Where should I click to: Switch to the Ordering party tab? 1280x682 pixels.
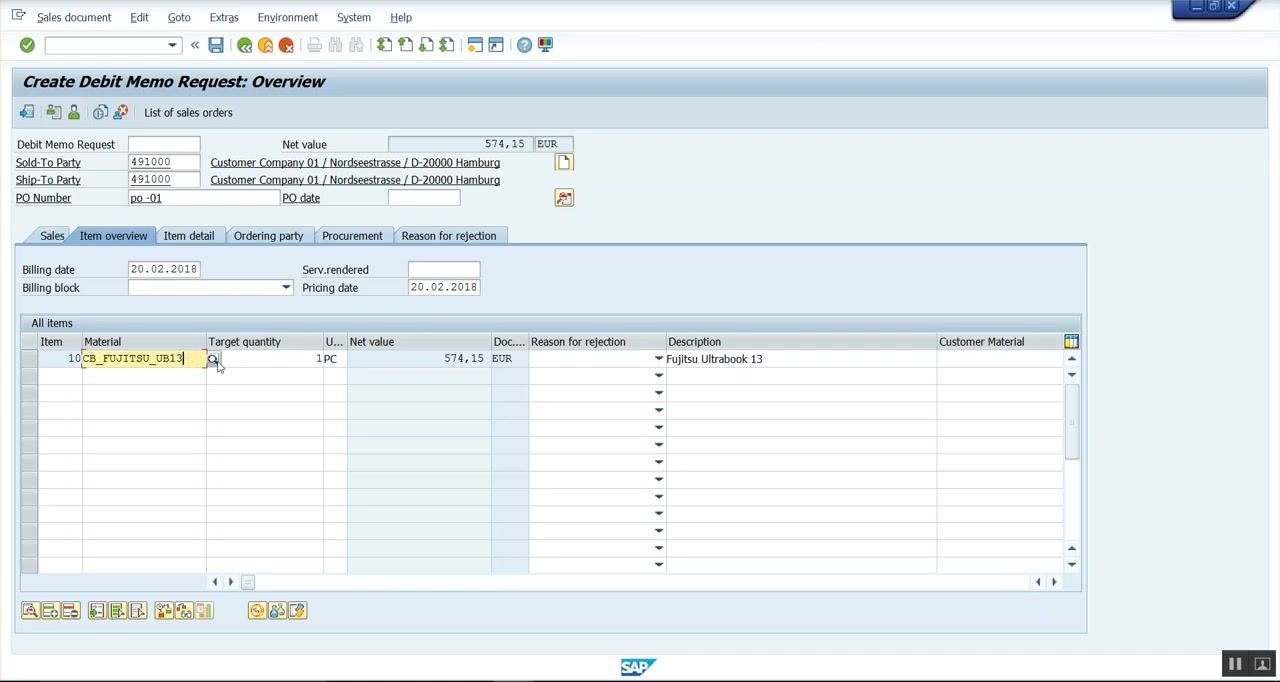268,236
